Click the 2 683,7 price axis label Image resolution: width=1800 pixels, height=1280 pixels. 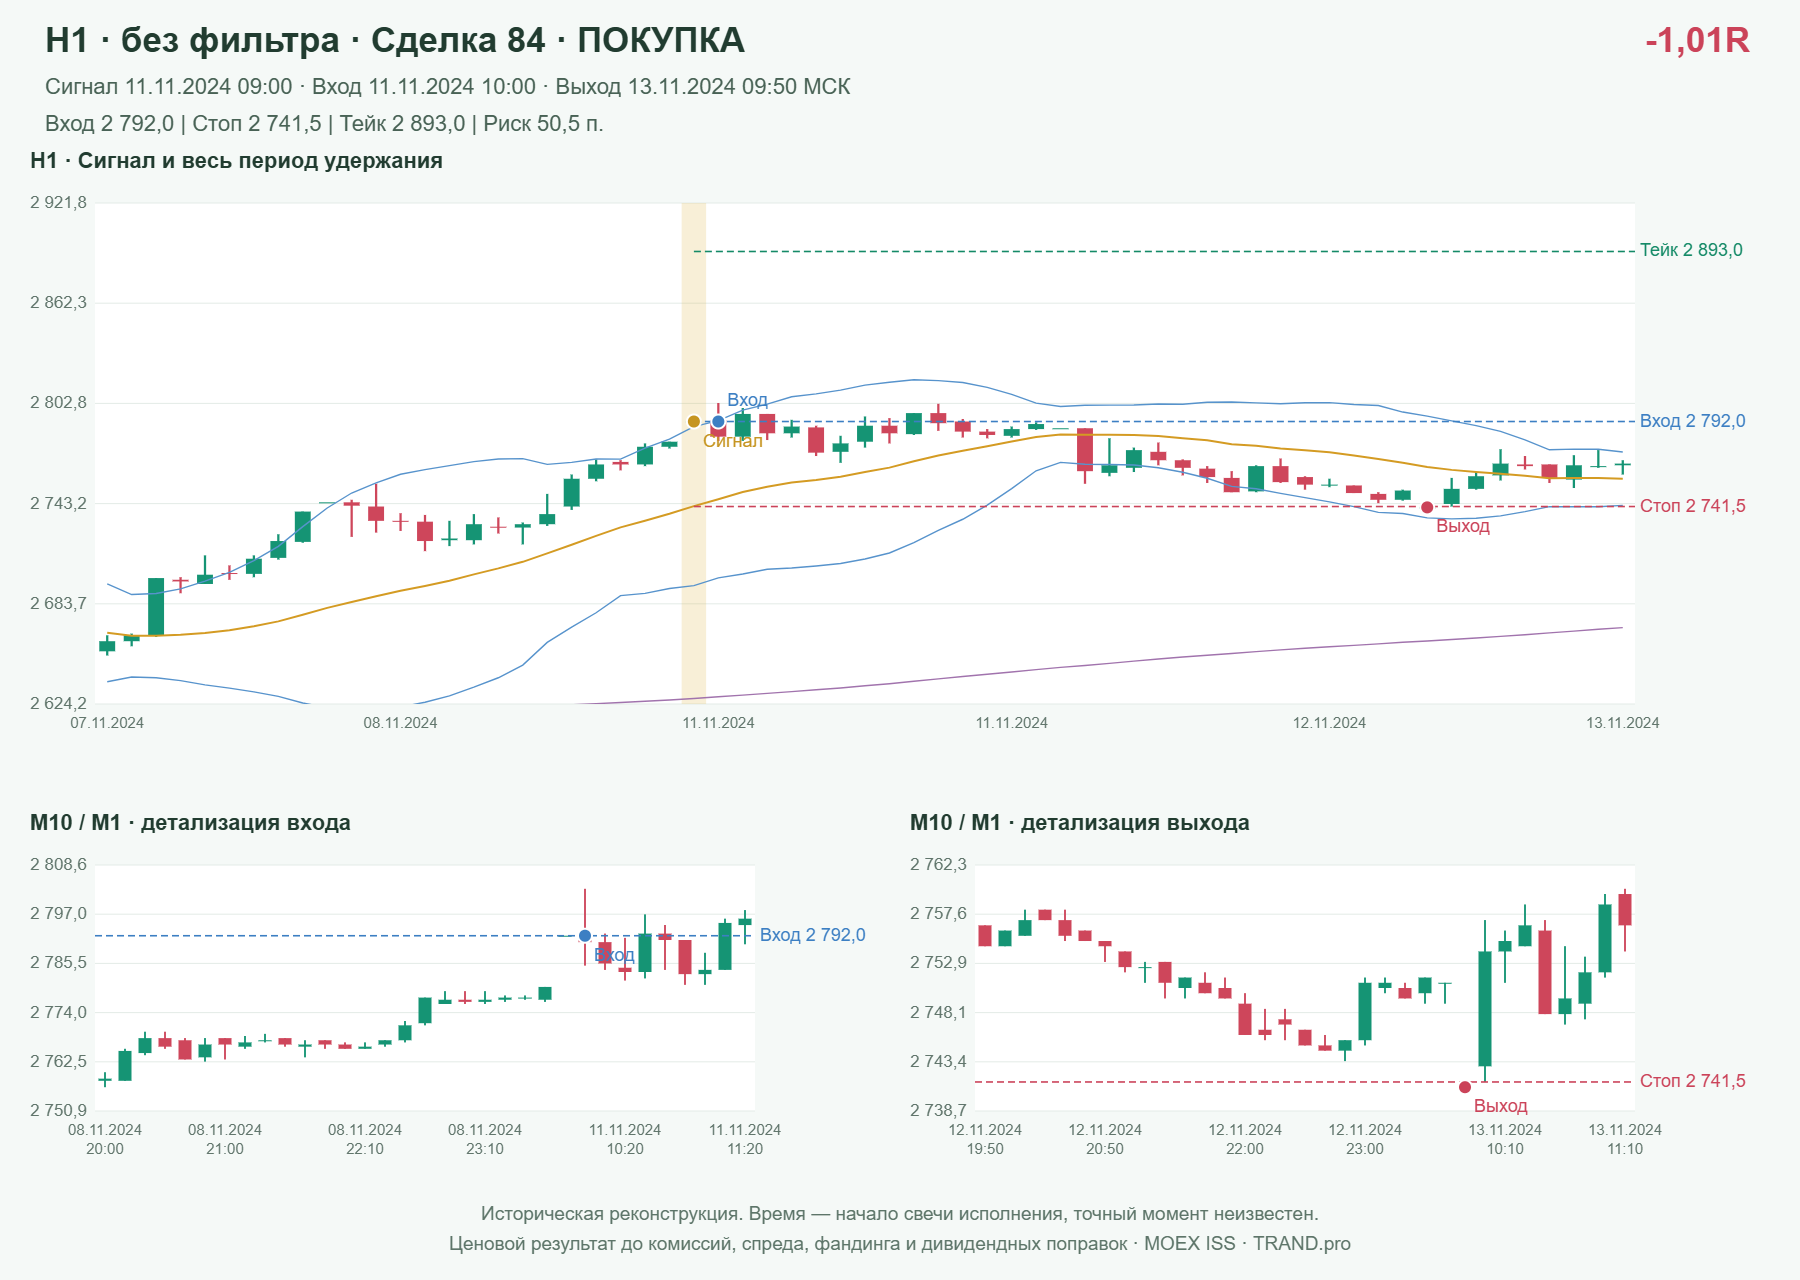click(59, 604)
